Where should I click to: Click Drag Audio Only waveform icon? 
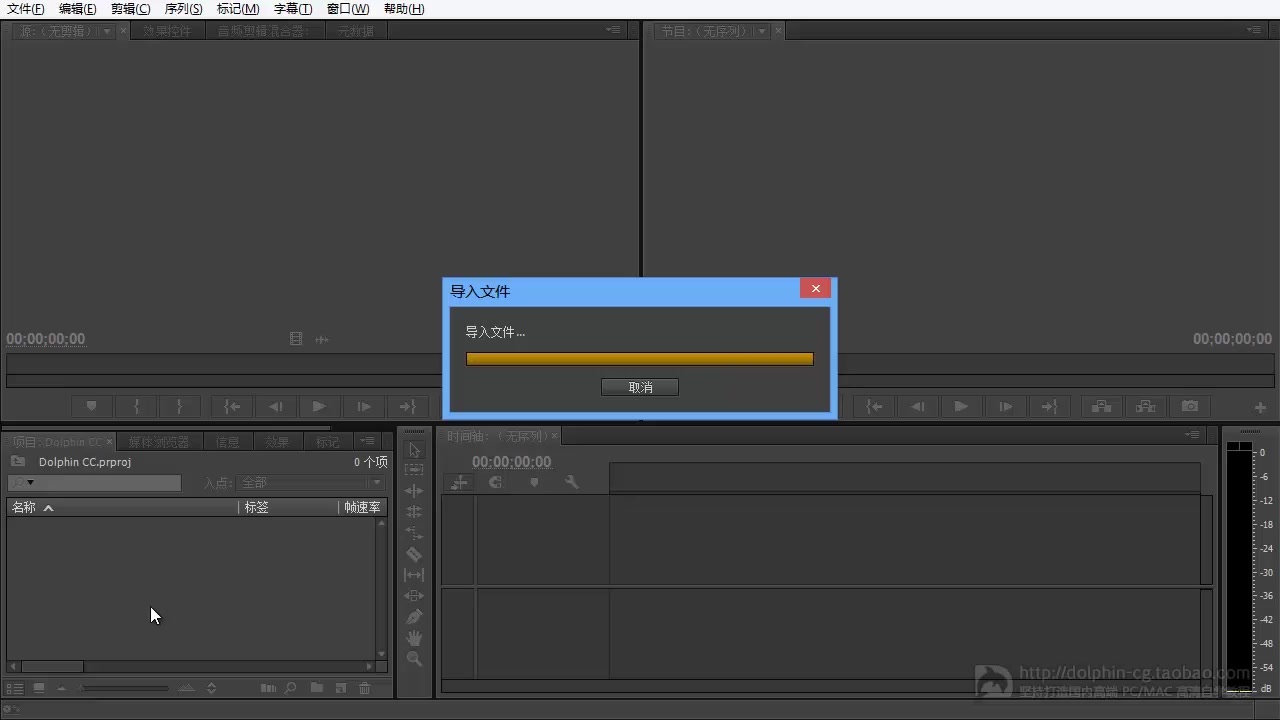click(x=322, y=340)
